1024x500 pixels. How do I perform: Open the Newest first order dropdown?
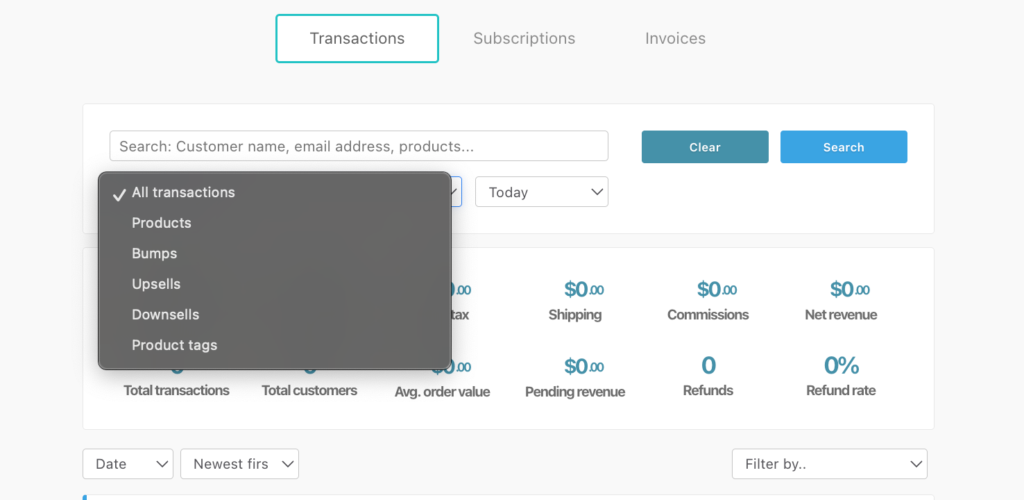[x=239, y=464]
